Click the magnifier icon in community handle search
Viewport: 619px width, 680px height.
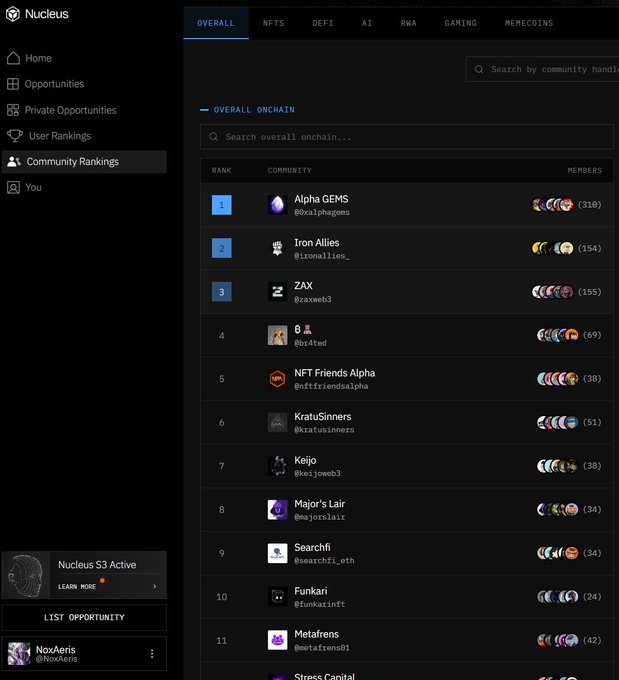[479, 69]
